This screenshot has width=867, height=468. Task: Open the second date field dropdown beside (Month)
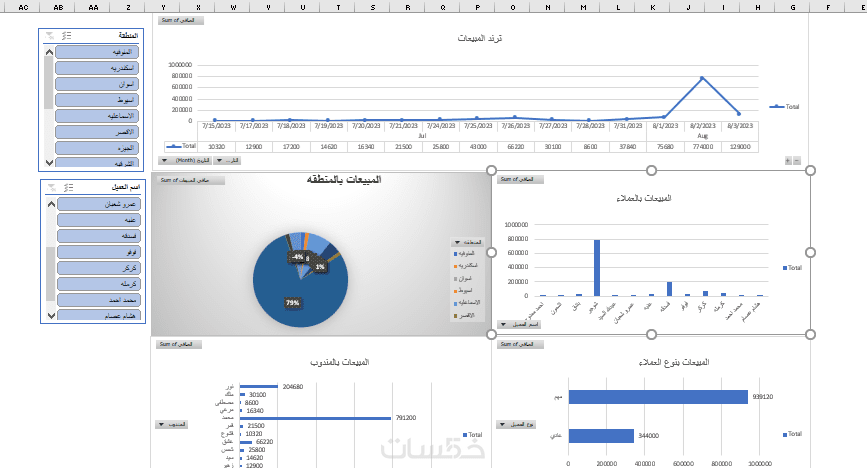click(x=227, y=160)
